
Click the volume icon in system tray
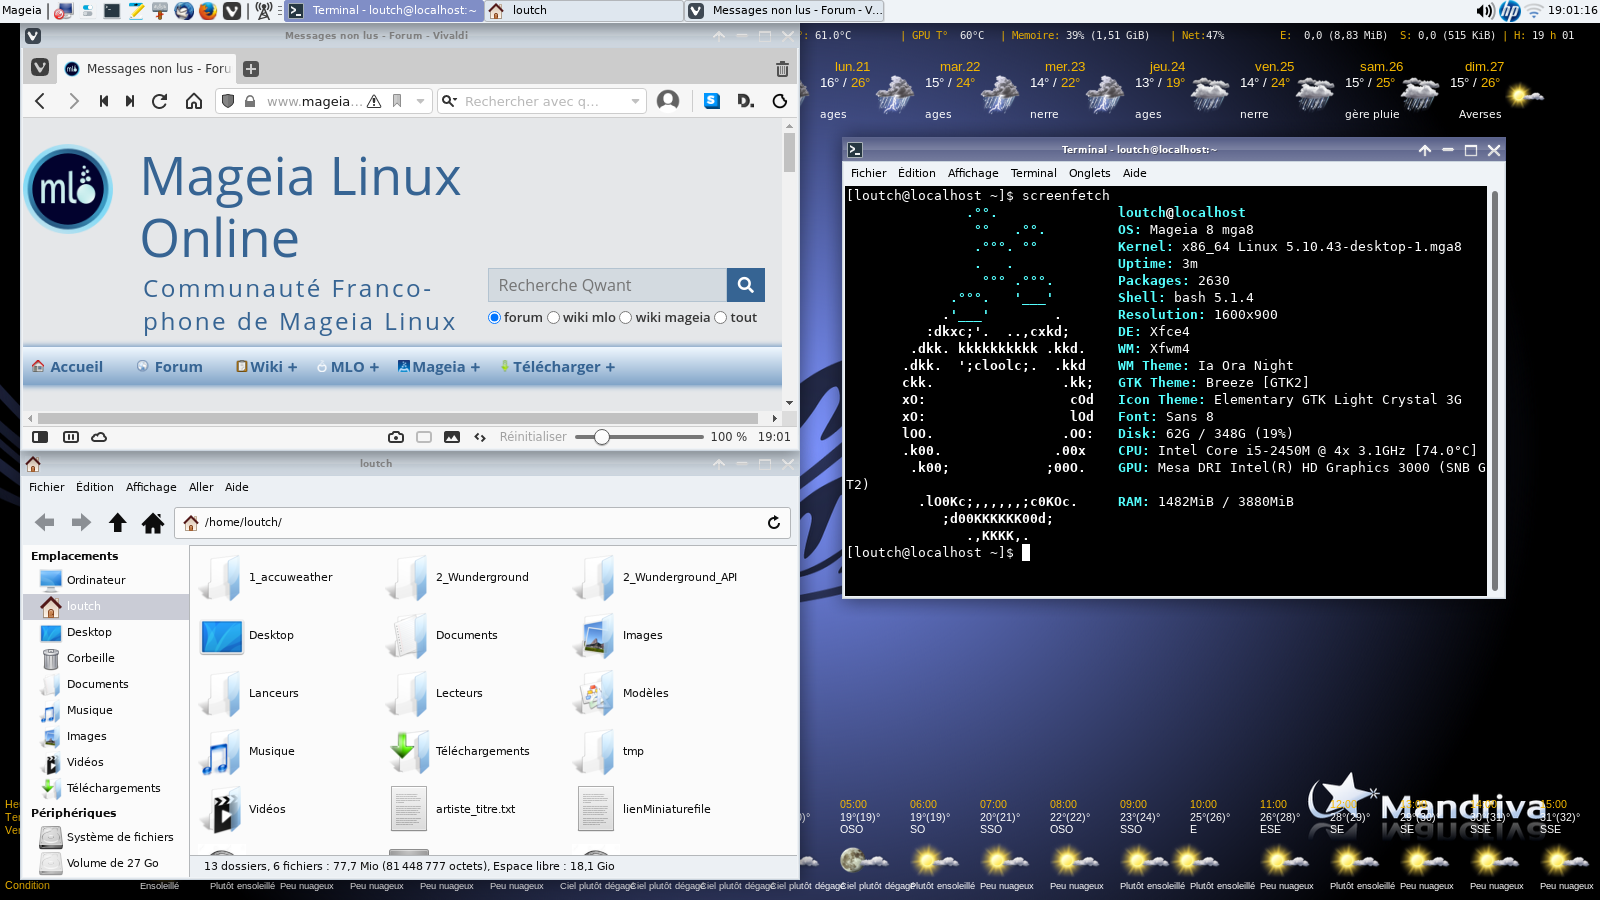point(1485,10)
